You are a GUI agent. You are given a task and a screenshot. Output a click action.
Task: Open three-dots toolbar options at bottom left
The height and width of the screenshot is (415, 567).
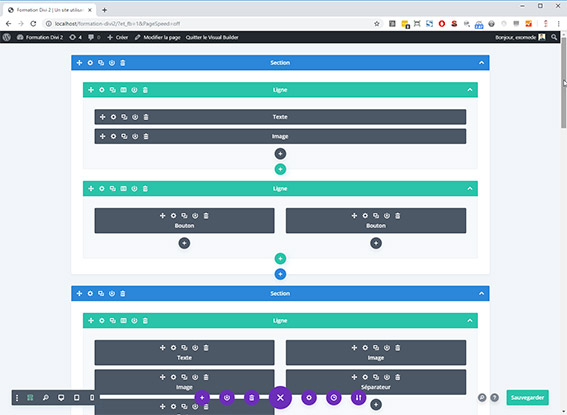[x=17, y=397]
